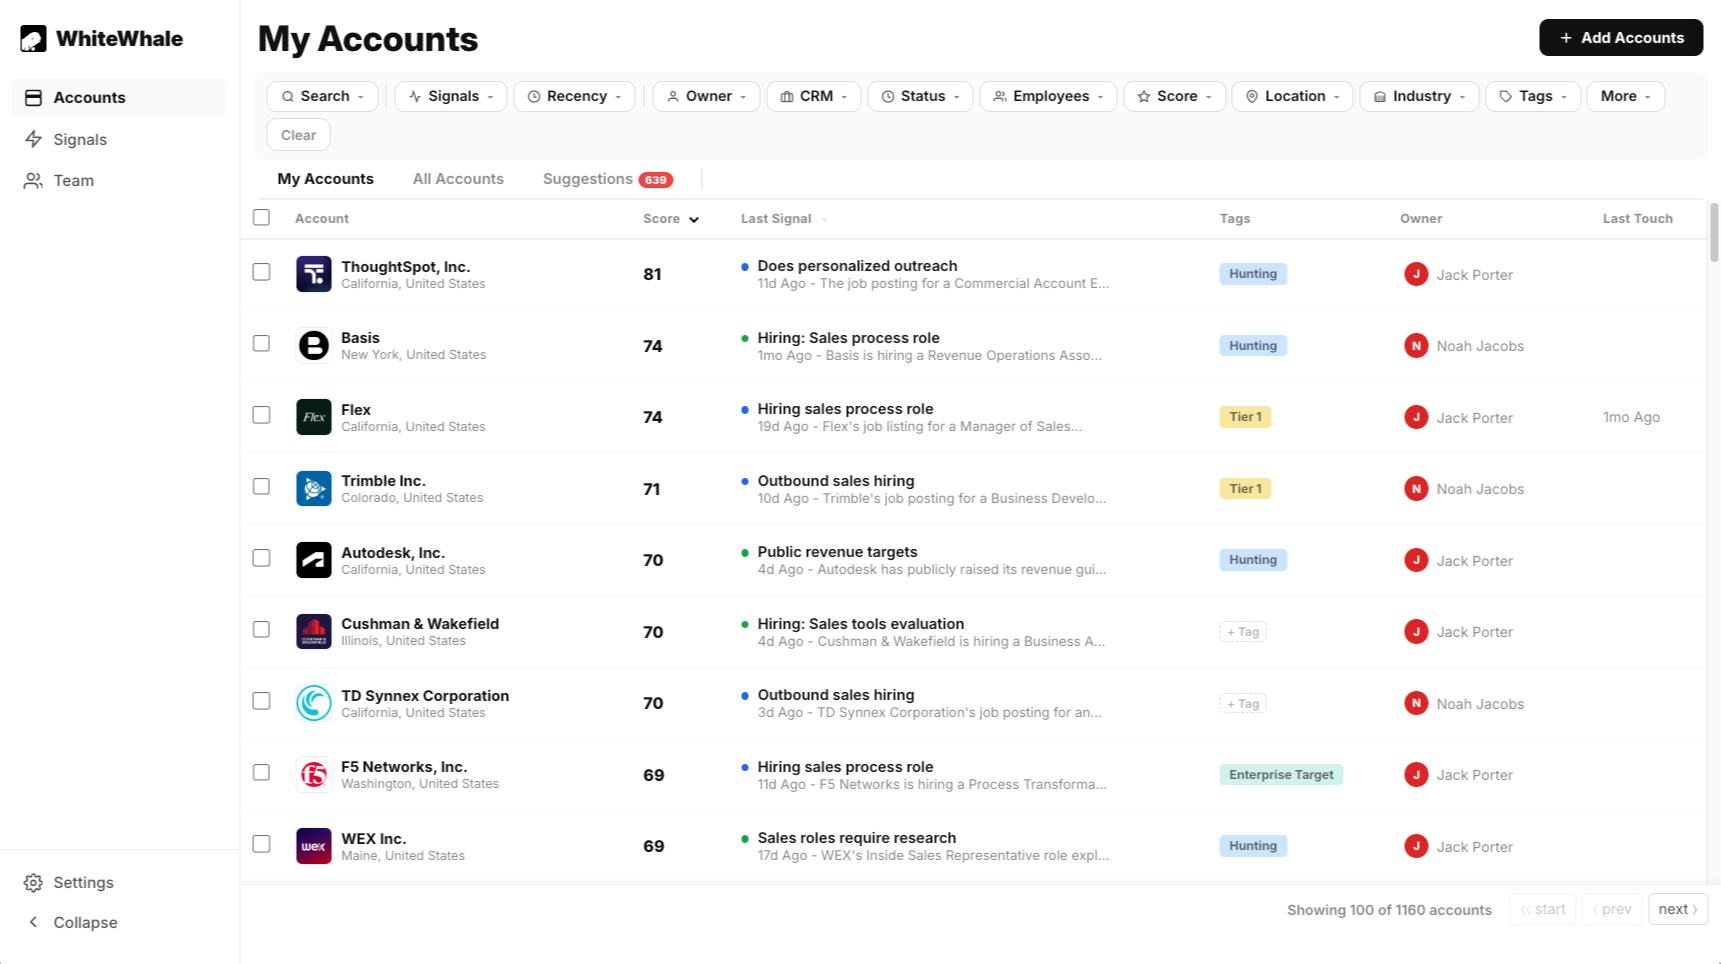Expand the More filters dropdown
Screen dimensions: 1721x964
(1626, 96)
